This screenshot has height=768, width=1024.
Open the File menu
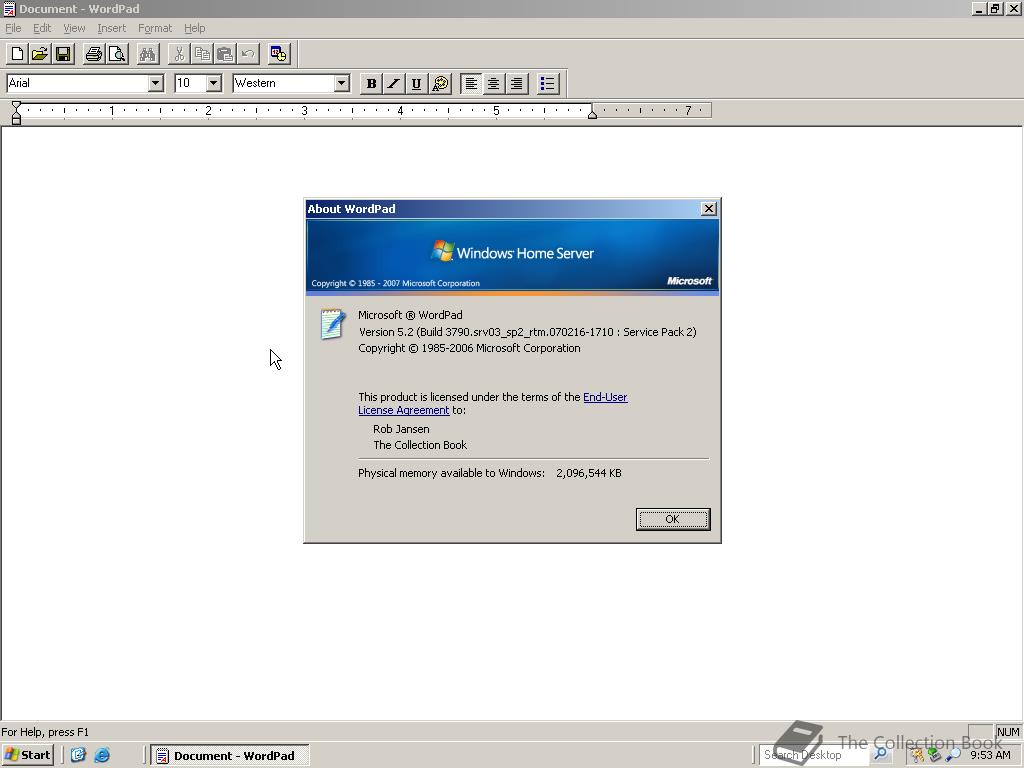(13, 28)
